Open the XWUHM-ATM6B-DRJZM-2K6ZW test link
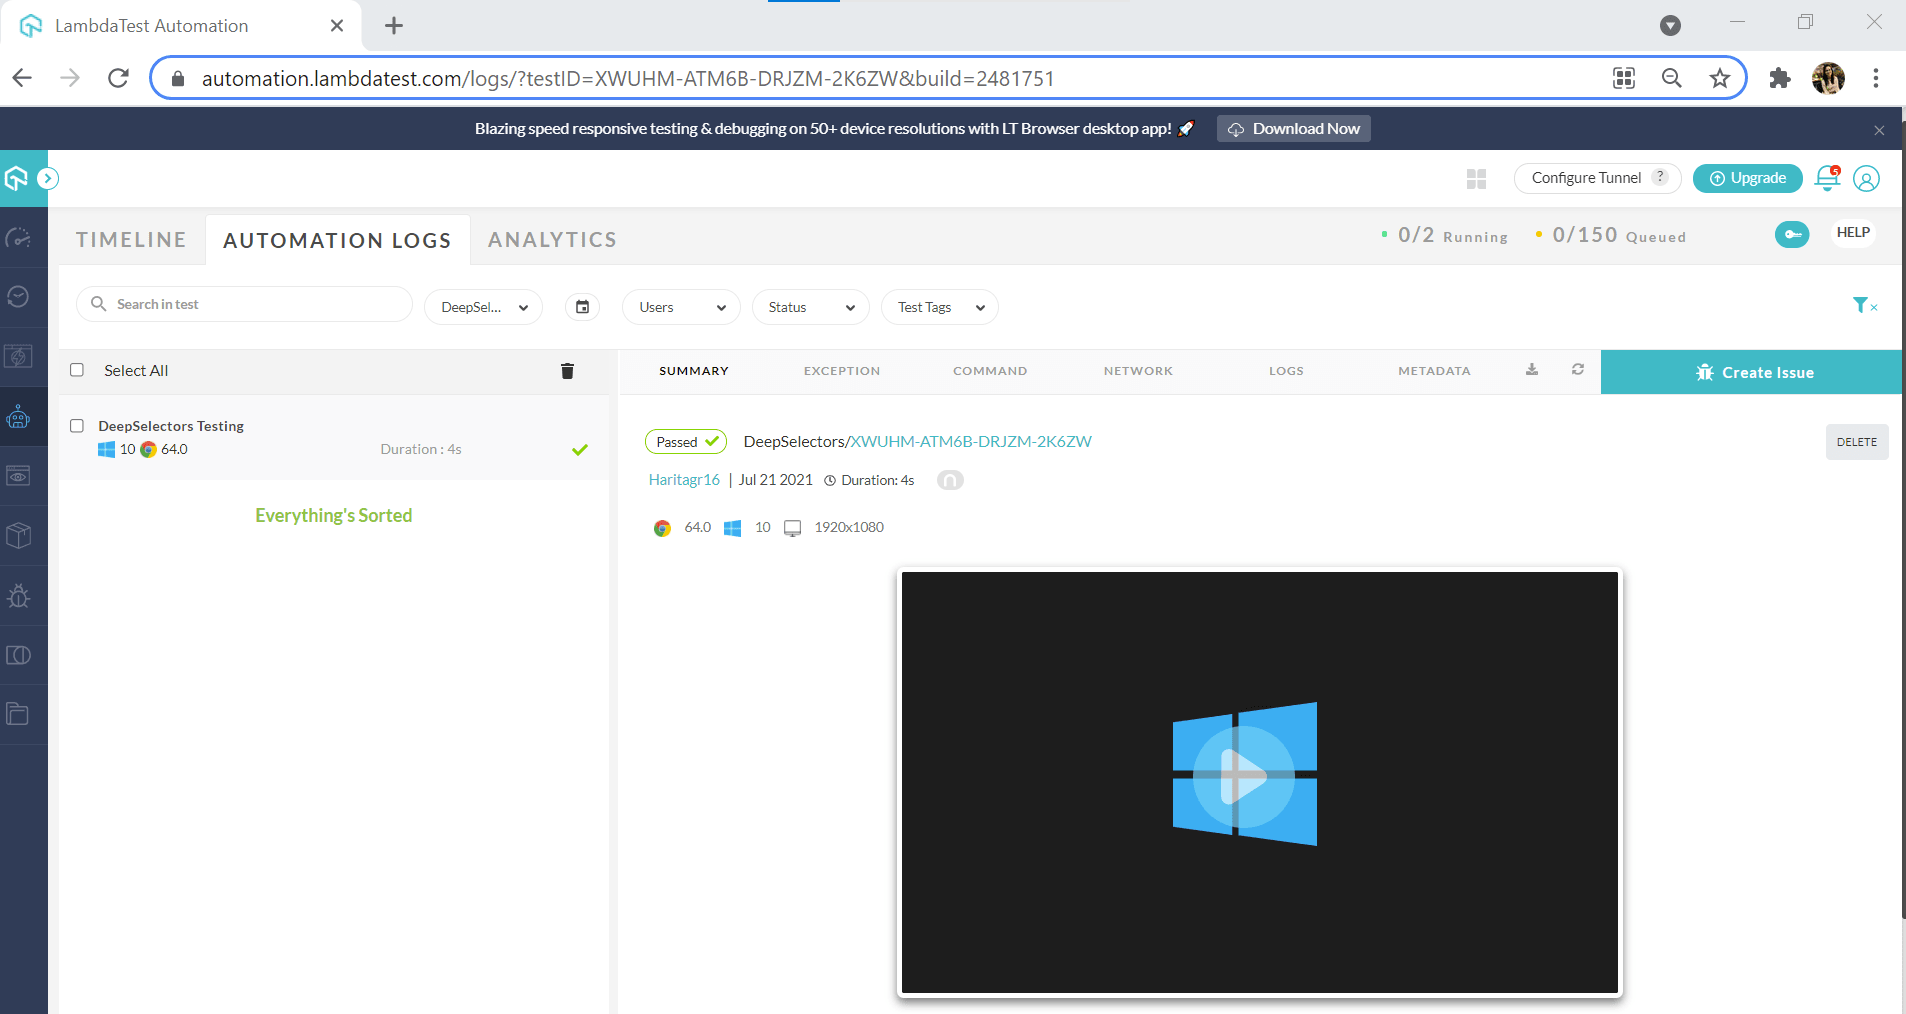 970,442
